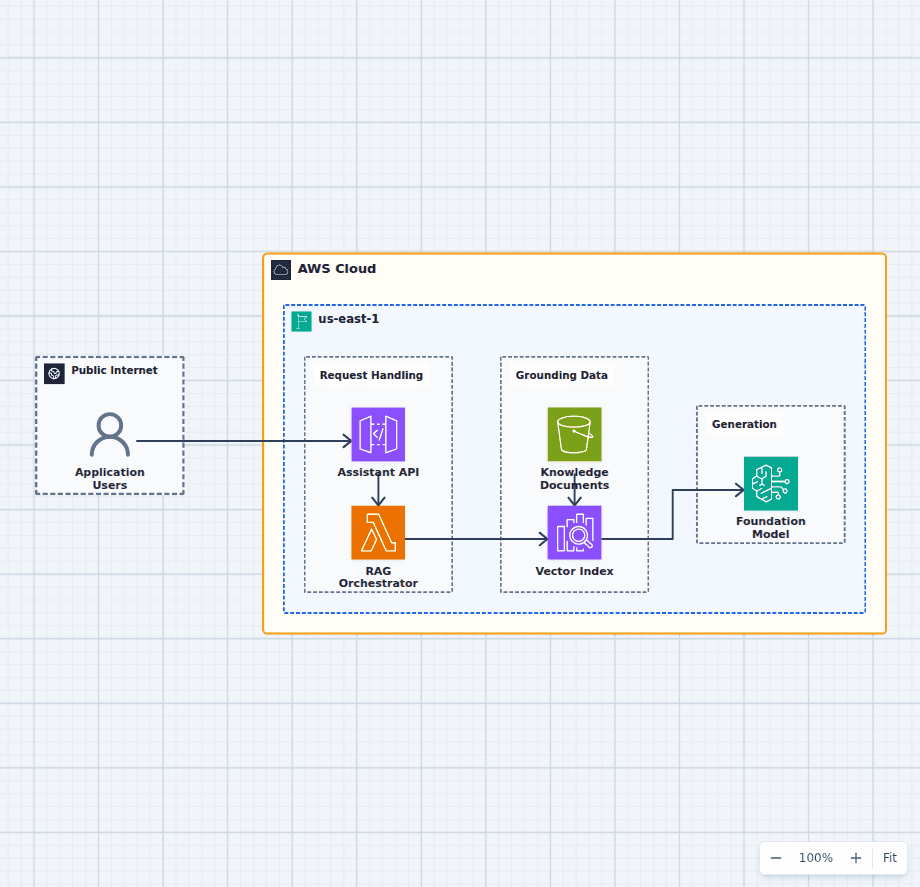Select the Public Internet group label
The height and width of the screenshot is (887, 920).
coord(114,370)
